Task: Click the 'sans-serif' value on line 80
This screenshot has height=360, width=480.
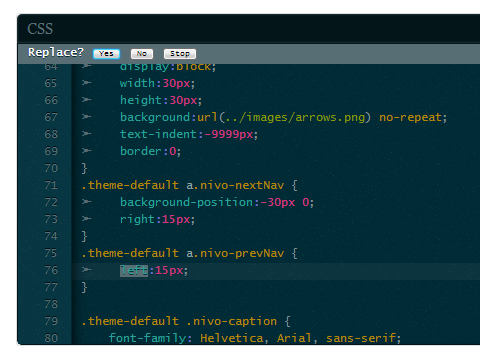Action: [361, 338]
